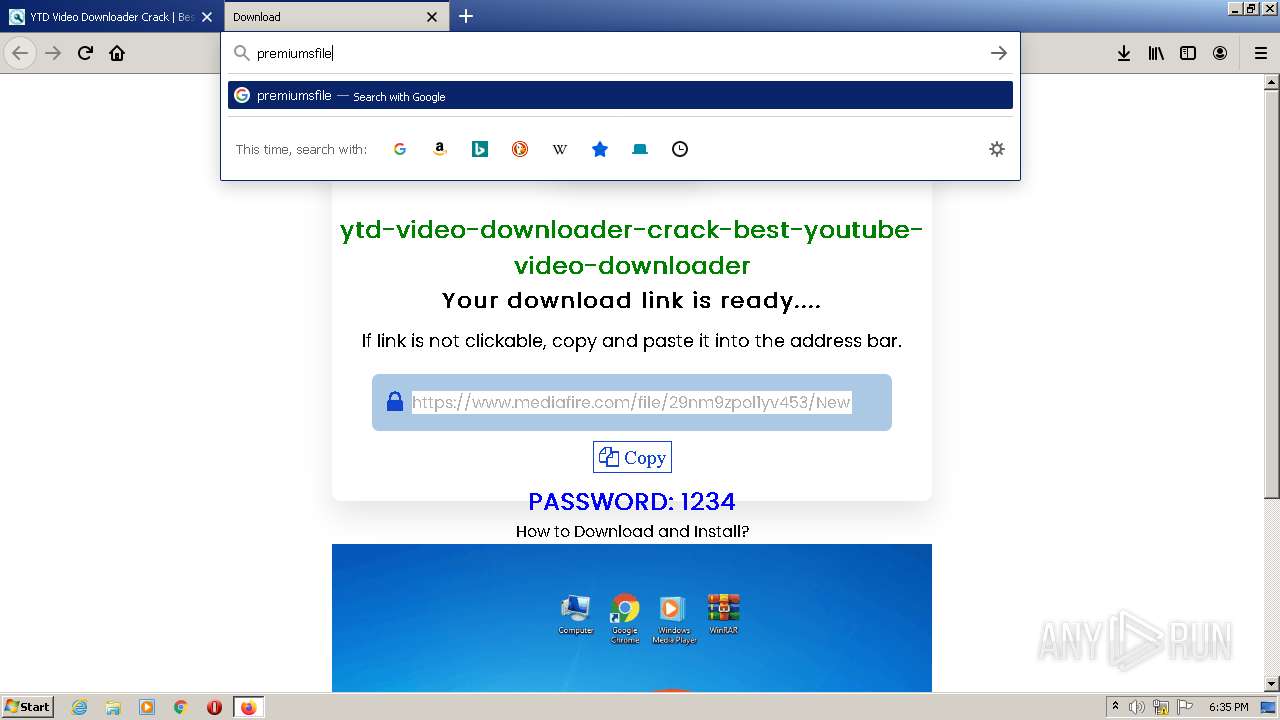Close the YTD Video Downloader Crack tab

pos(207,17)
